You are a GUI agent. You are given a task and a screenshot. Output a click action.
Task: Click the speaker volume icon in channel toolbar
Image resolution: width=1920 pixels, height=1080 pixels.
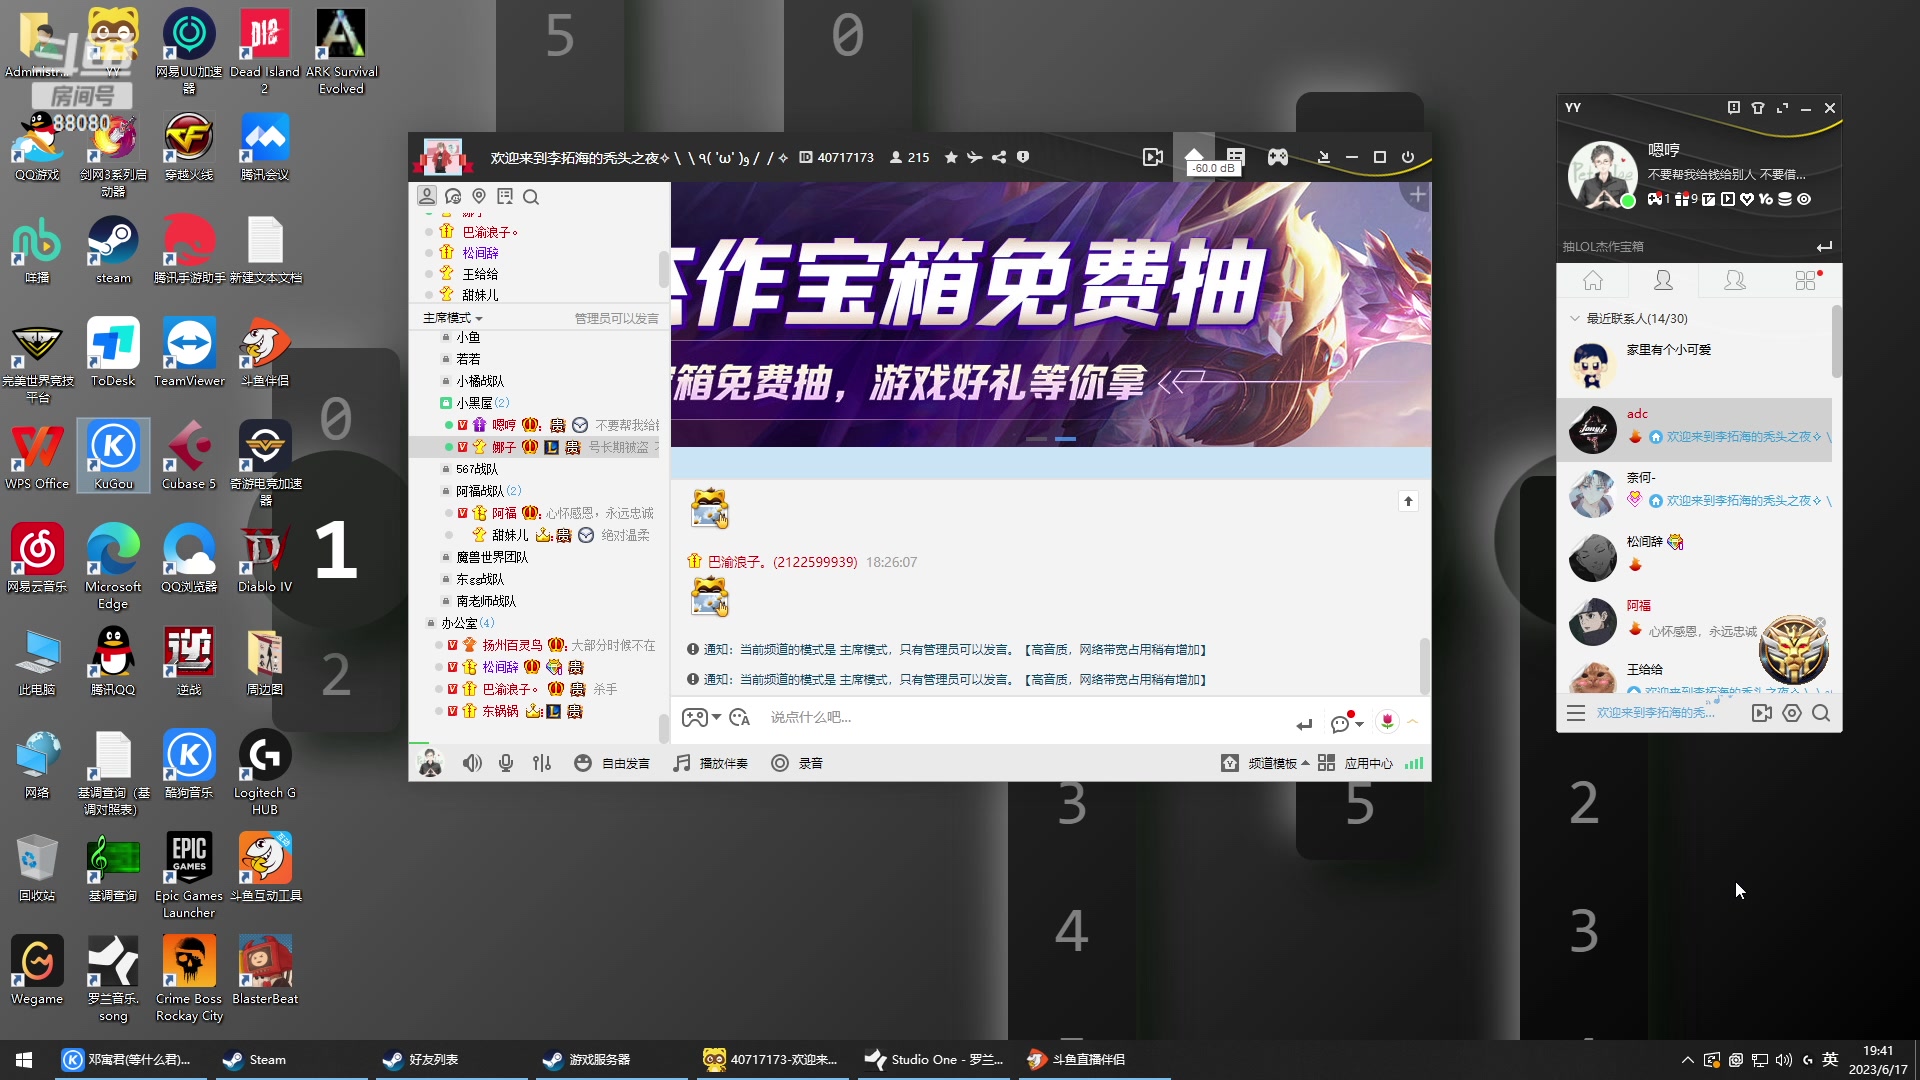click(x=472, y=762)
